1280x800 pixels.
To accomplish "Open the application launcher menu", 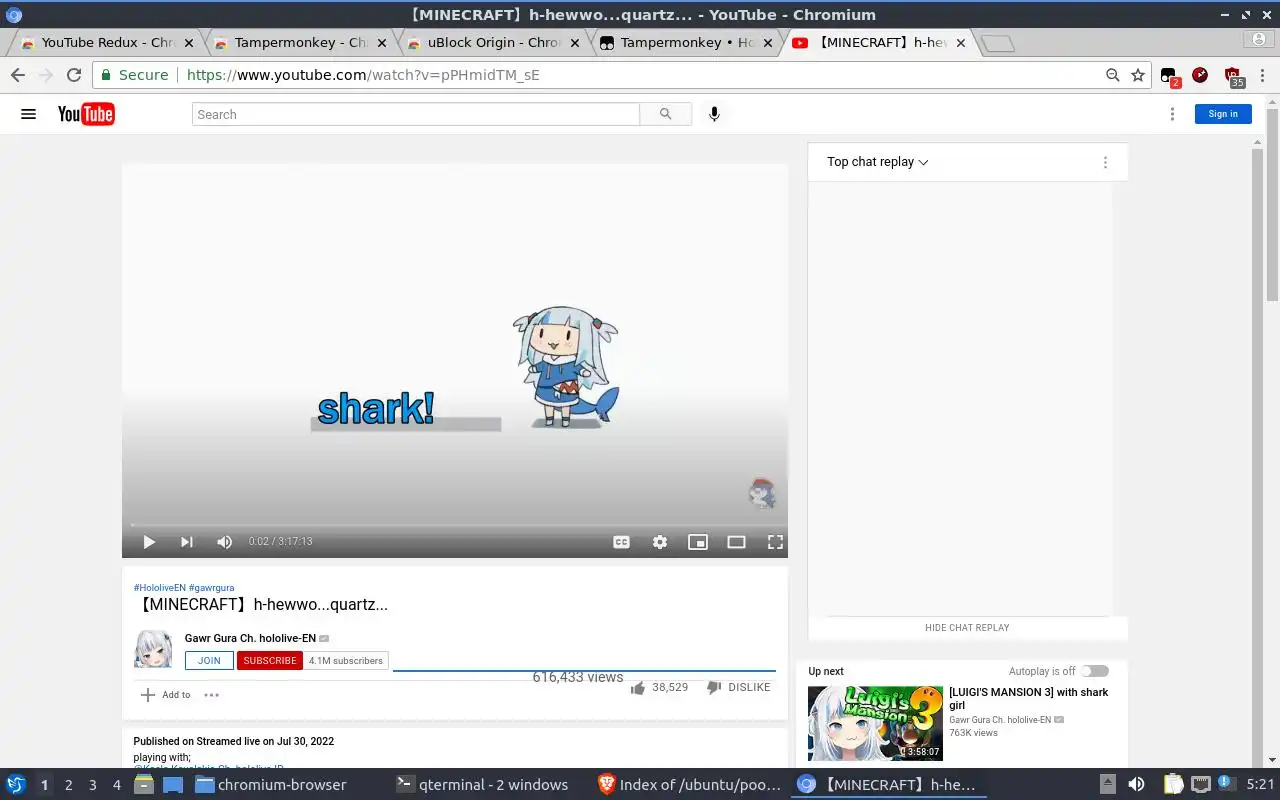I will coord(15,785).
